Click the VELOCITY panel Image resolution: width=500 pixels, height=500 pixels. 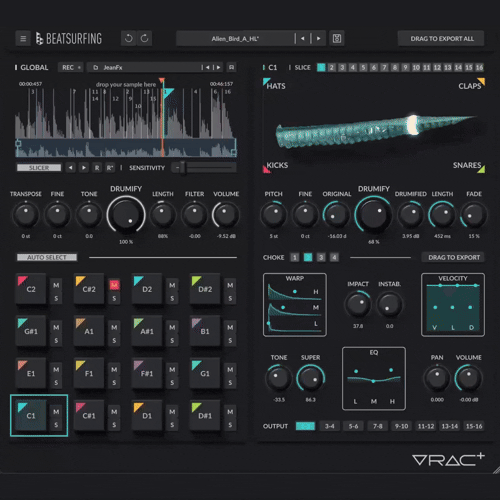point(453,305)
